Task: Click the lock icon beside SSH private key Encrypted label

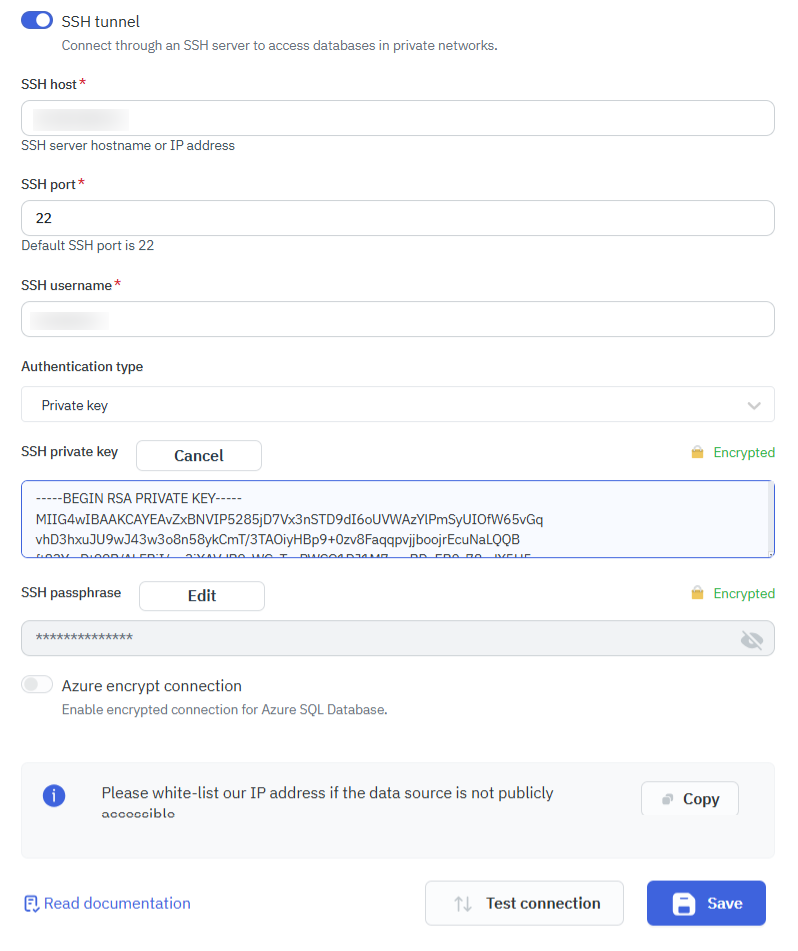Action: pos(697,452)
